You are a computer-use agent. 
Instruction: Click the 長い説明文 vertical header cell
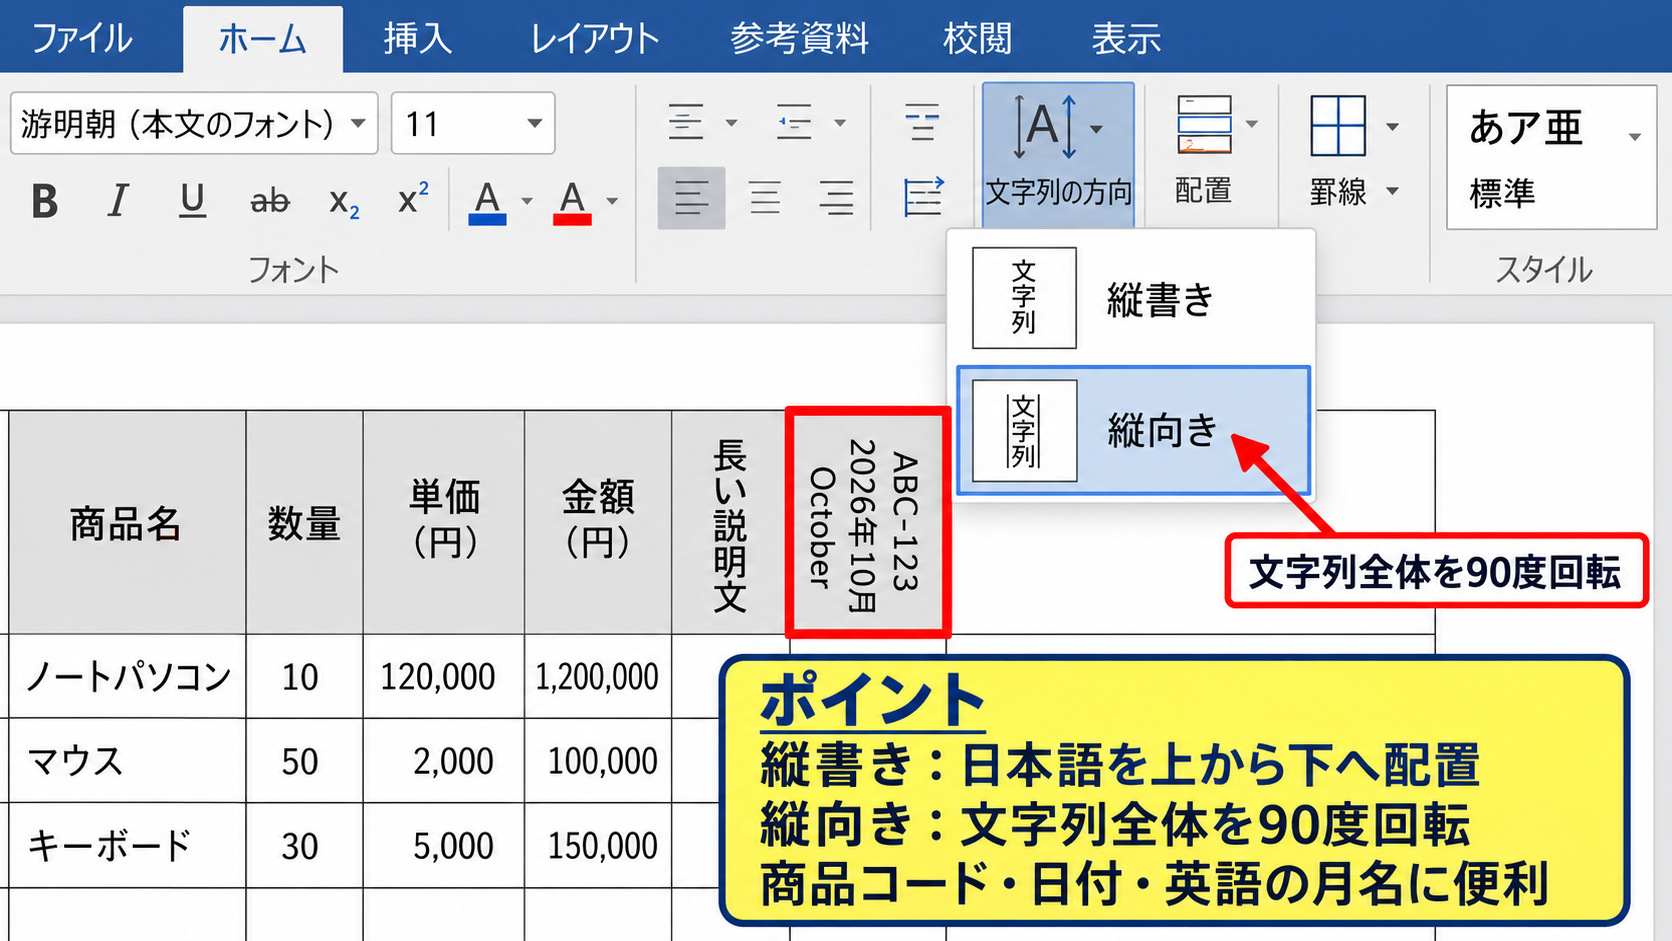pos(730,522)
